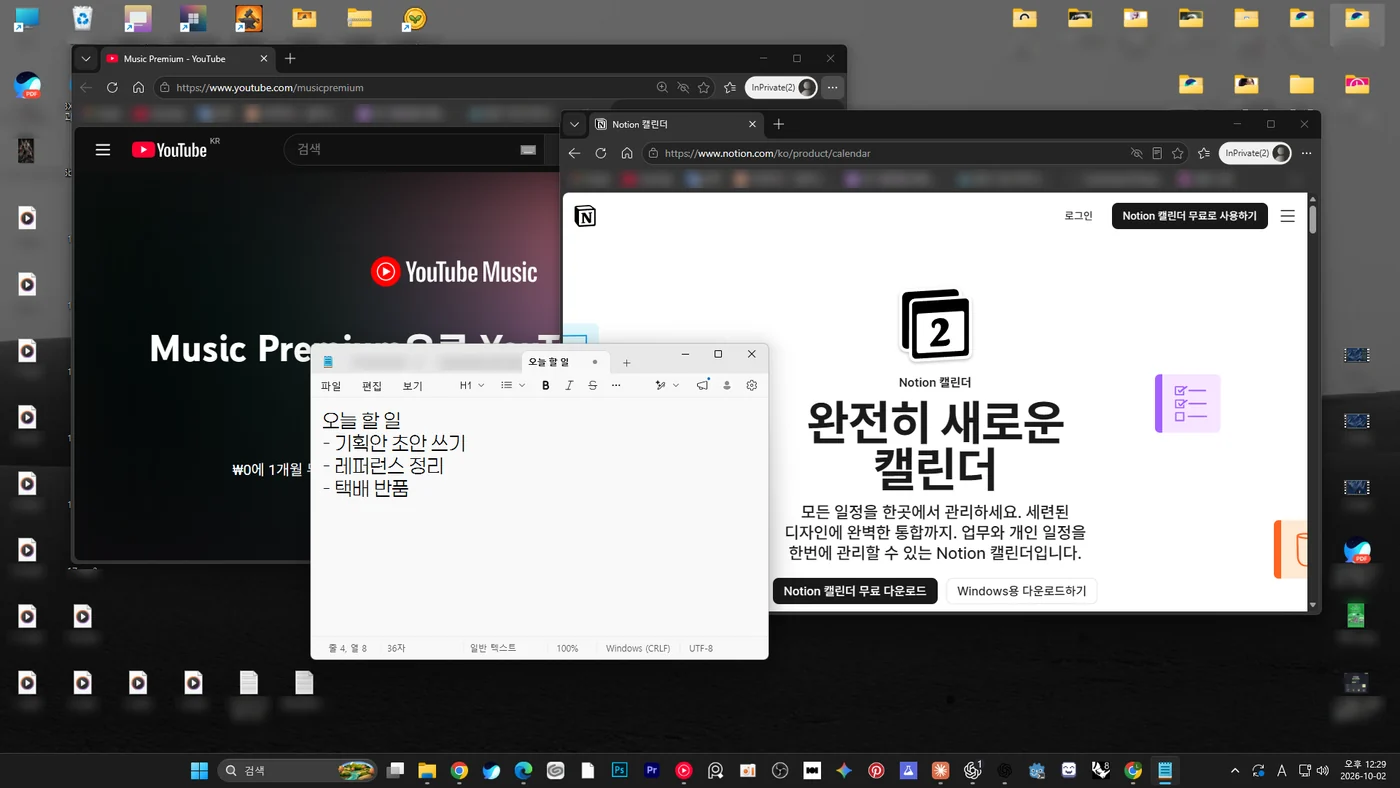Viewport: 1400px width, 788px height.
Task: Click the 100% zoom level in Notepad status bar
Action: pyautogui.click(x=567, y=649)
